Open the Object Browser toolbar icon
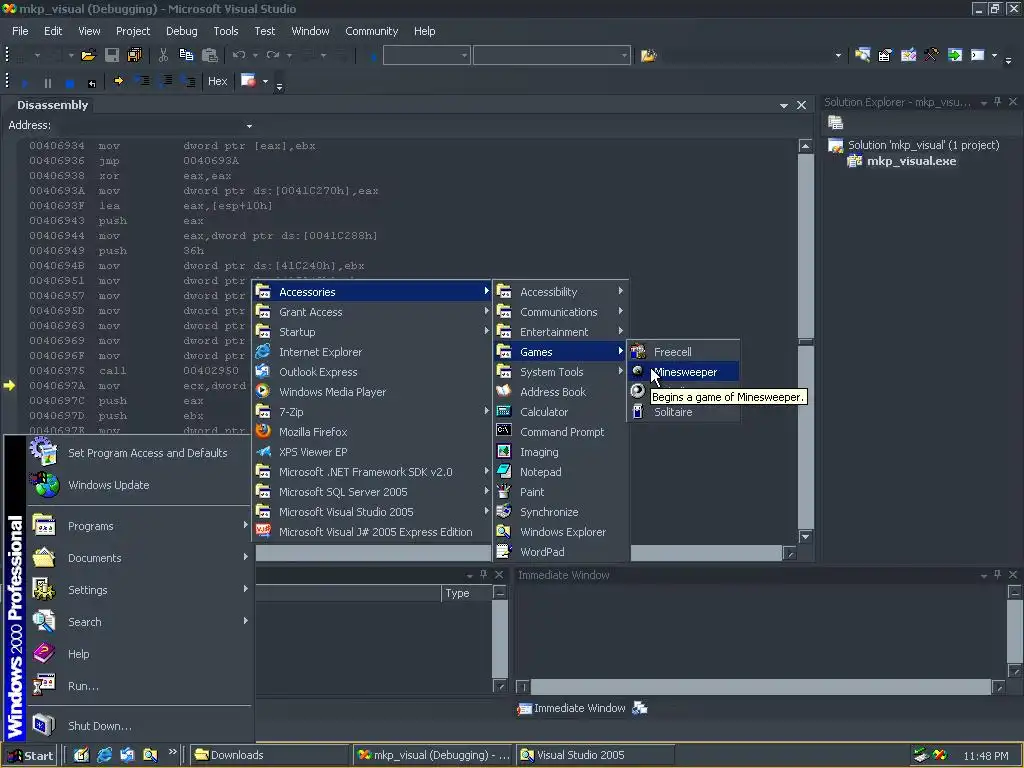The height and width of the screenshot is (768, 1024). (908, 56)
